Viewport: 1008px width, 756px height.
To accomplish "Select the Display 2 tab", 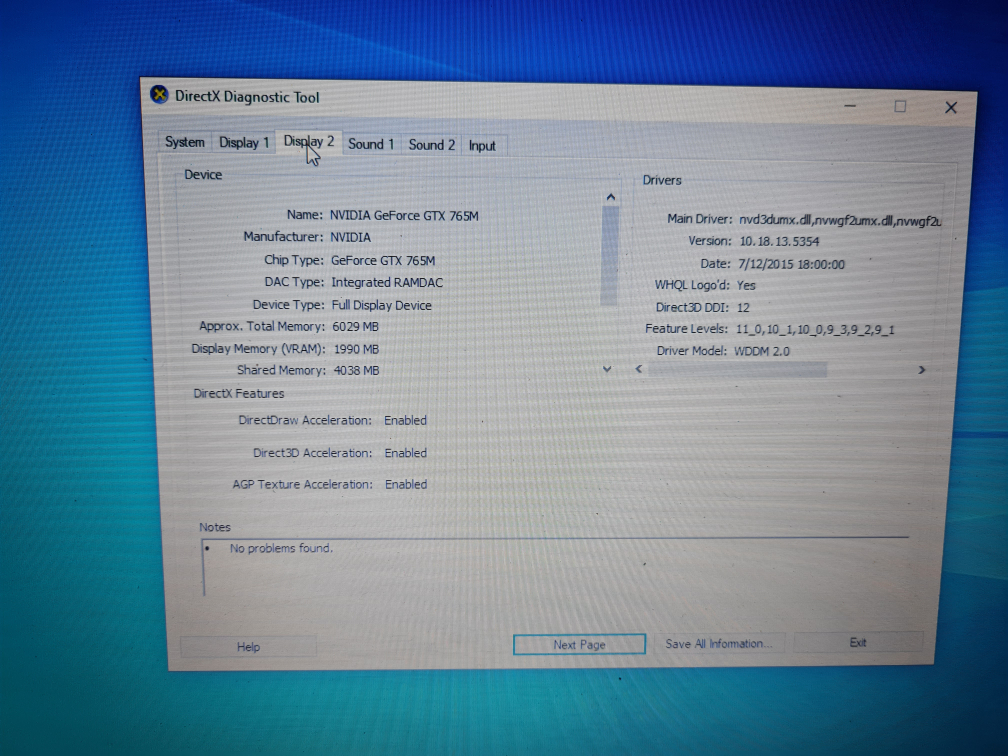I will click(x=309, y=141).
